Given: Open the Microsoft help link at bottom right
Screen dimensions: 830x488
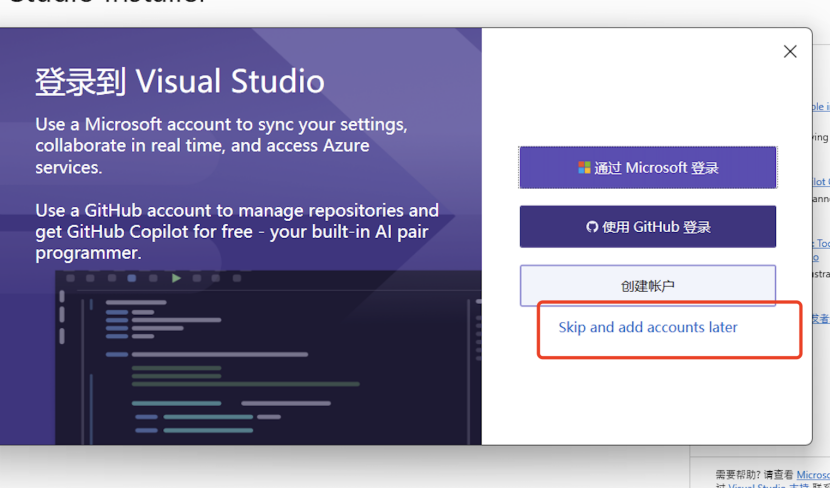Looking at the screenshot, I should coord(812,474).
